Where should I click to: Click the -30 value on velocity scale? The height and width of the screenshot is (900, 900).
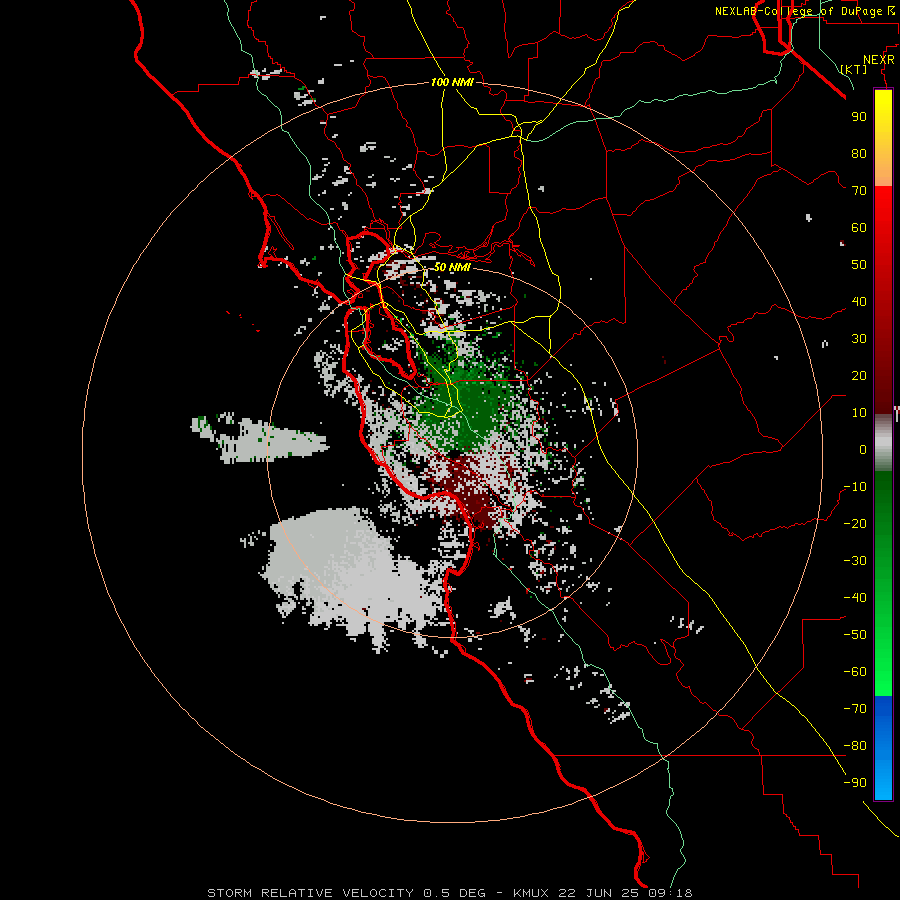point(855,561)
